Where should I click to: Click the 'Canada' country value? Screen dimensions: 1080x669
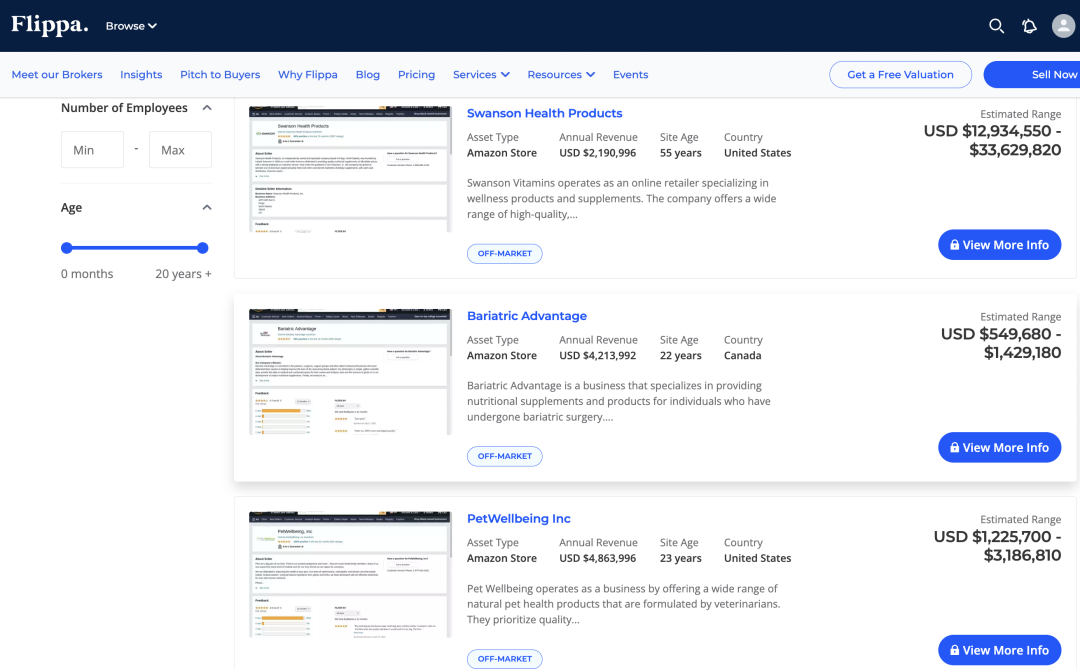(742, 356)
